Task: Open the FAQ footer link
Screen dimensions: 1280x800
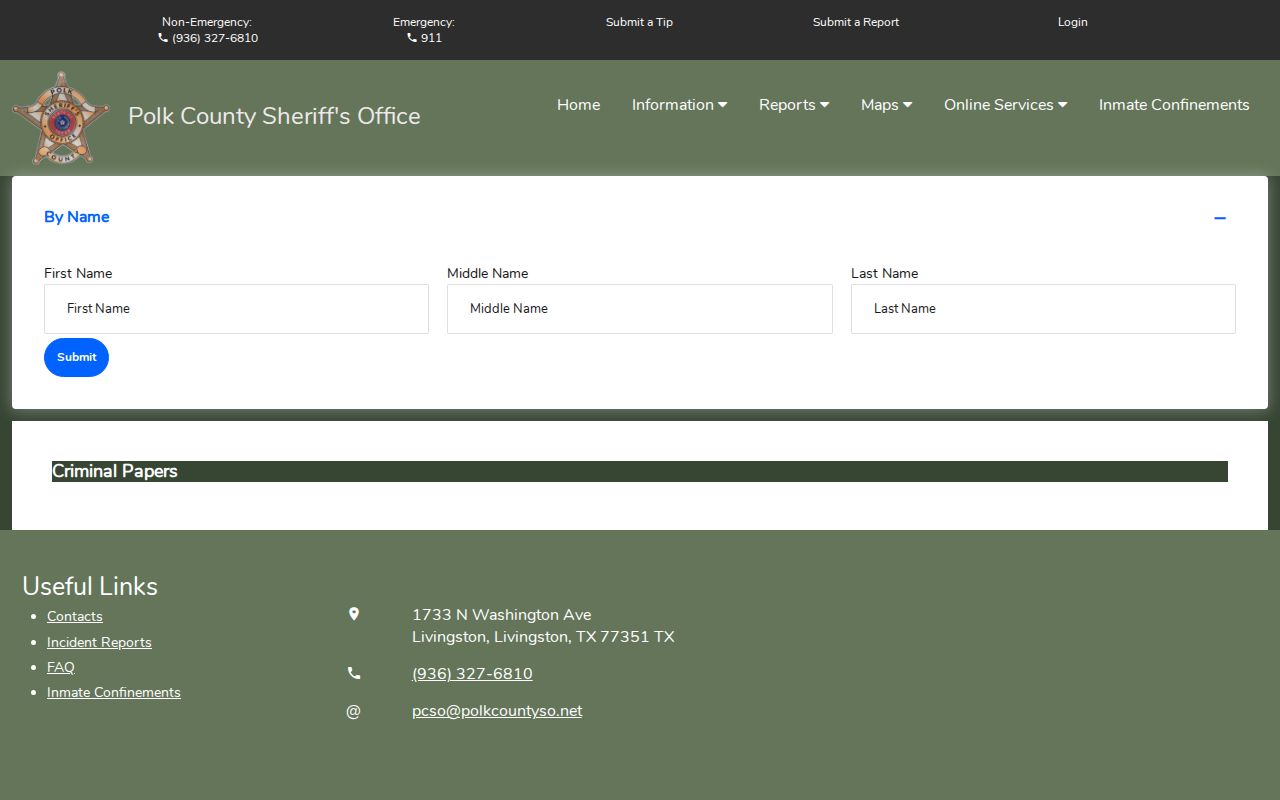Action: [x=61, y=667]
